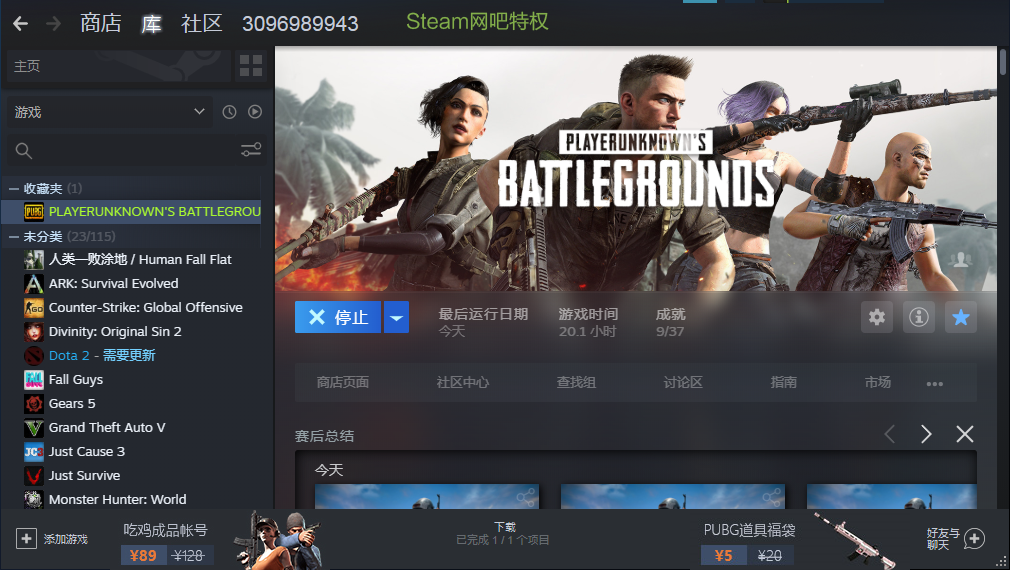Filter ready-to-play games play icon
1010x570 pixels.
[255, 112]
